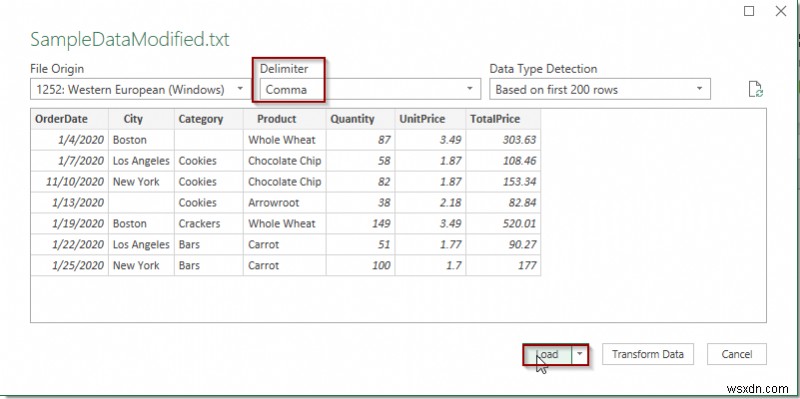Click the 153.34 total price cell
The height and width of the screenshot is (399, 800).
click(503, 182)
